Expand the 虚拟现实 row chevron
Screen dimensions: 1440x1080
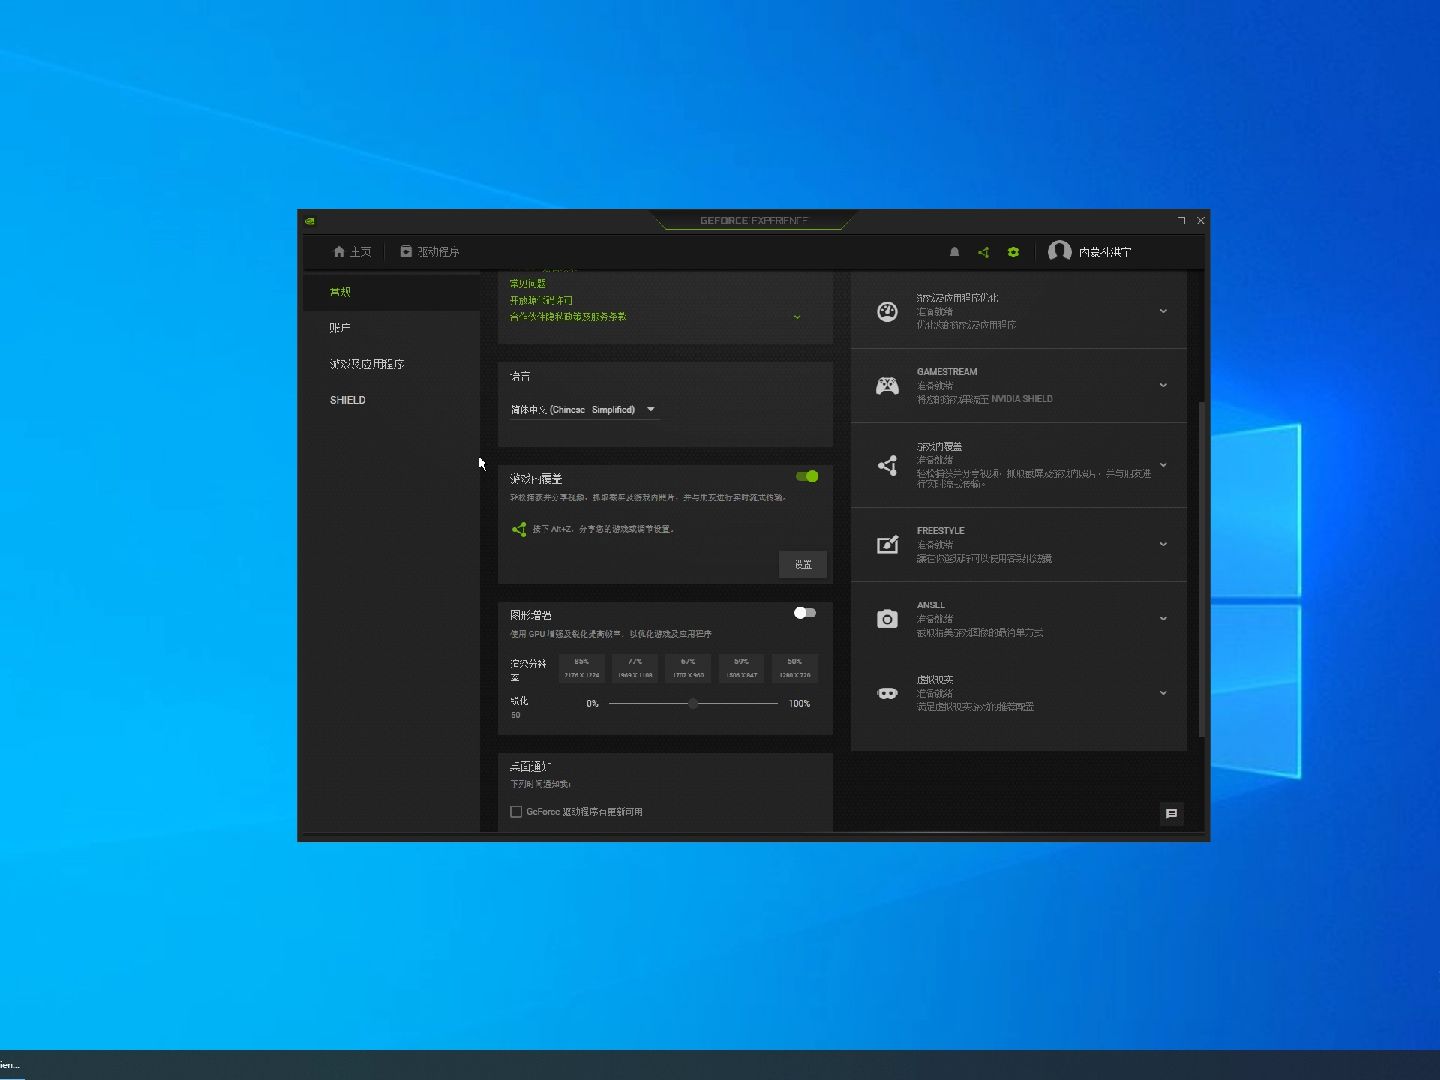pyautogui.click(x=1163, y=692)
